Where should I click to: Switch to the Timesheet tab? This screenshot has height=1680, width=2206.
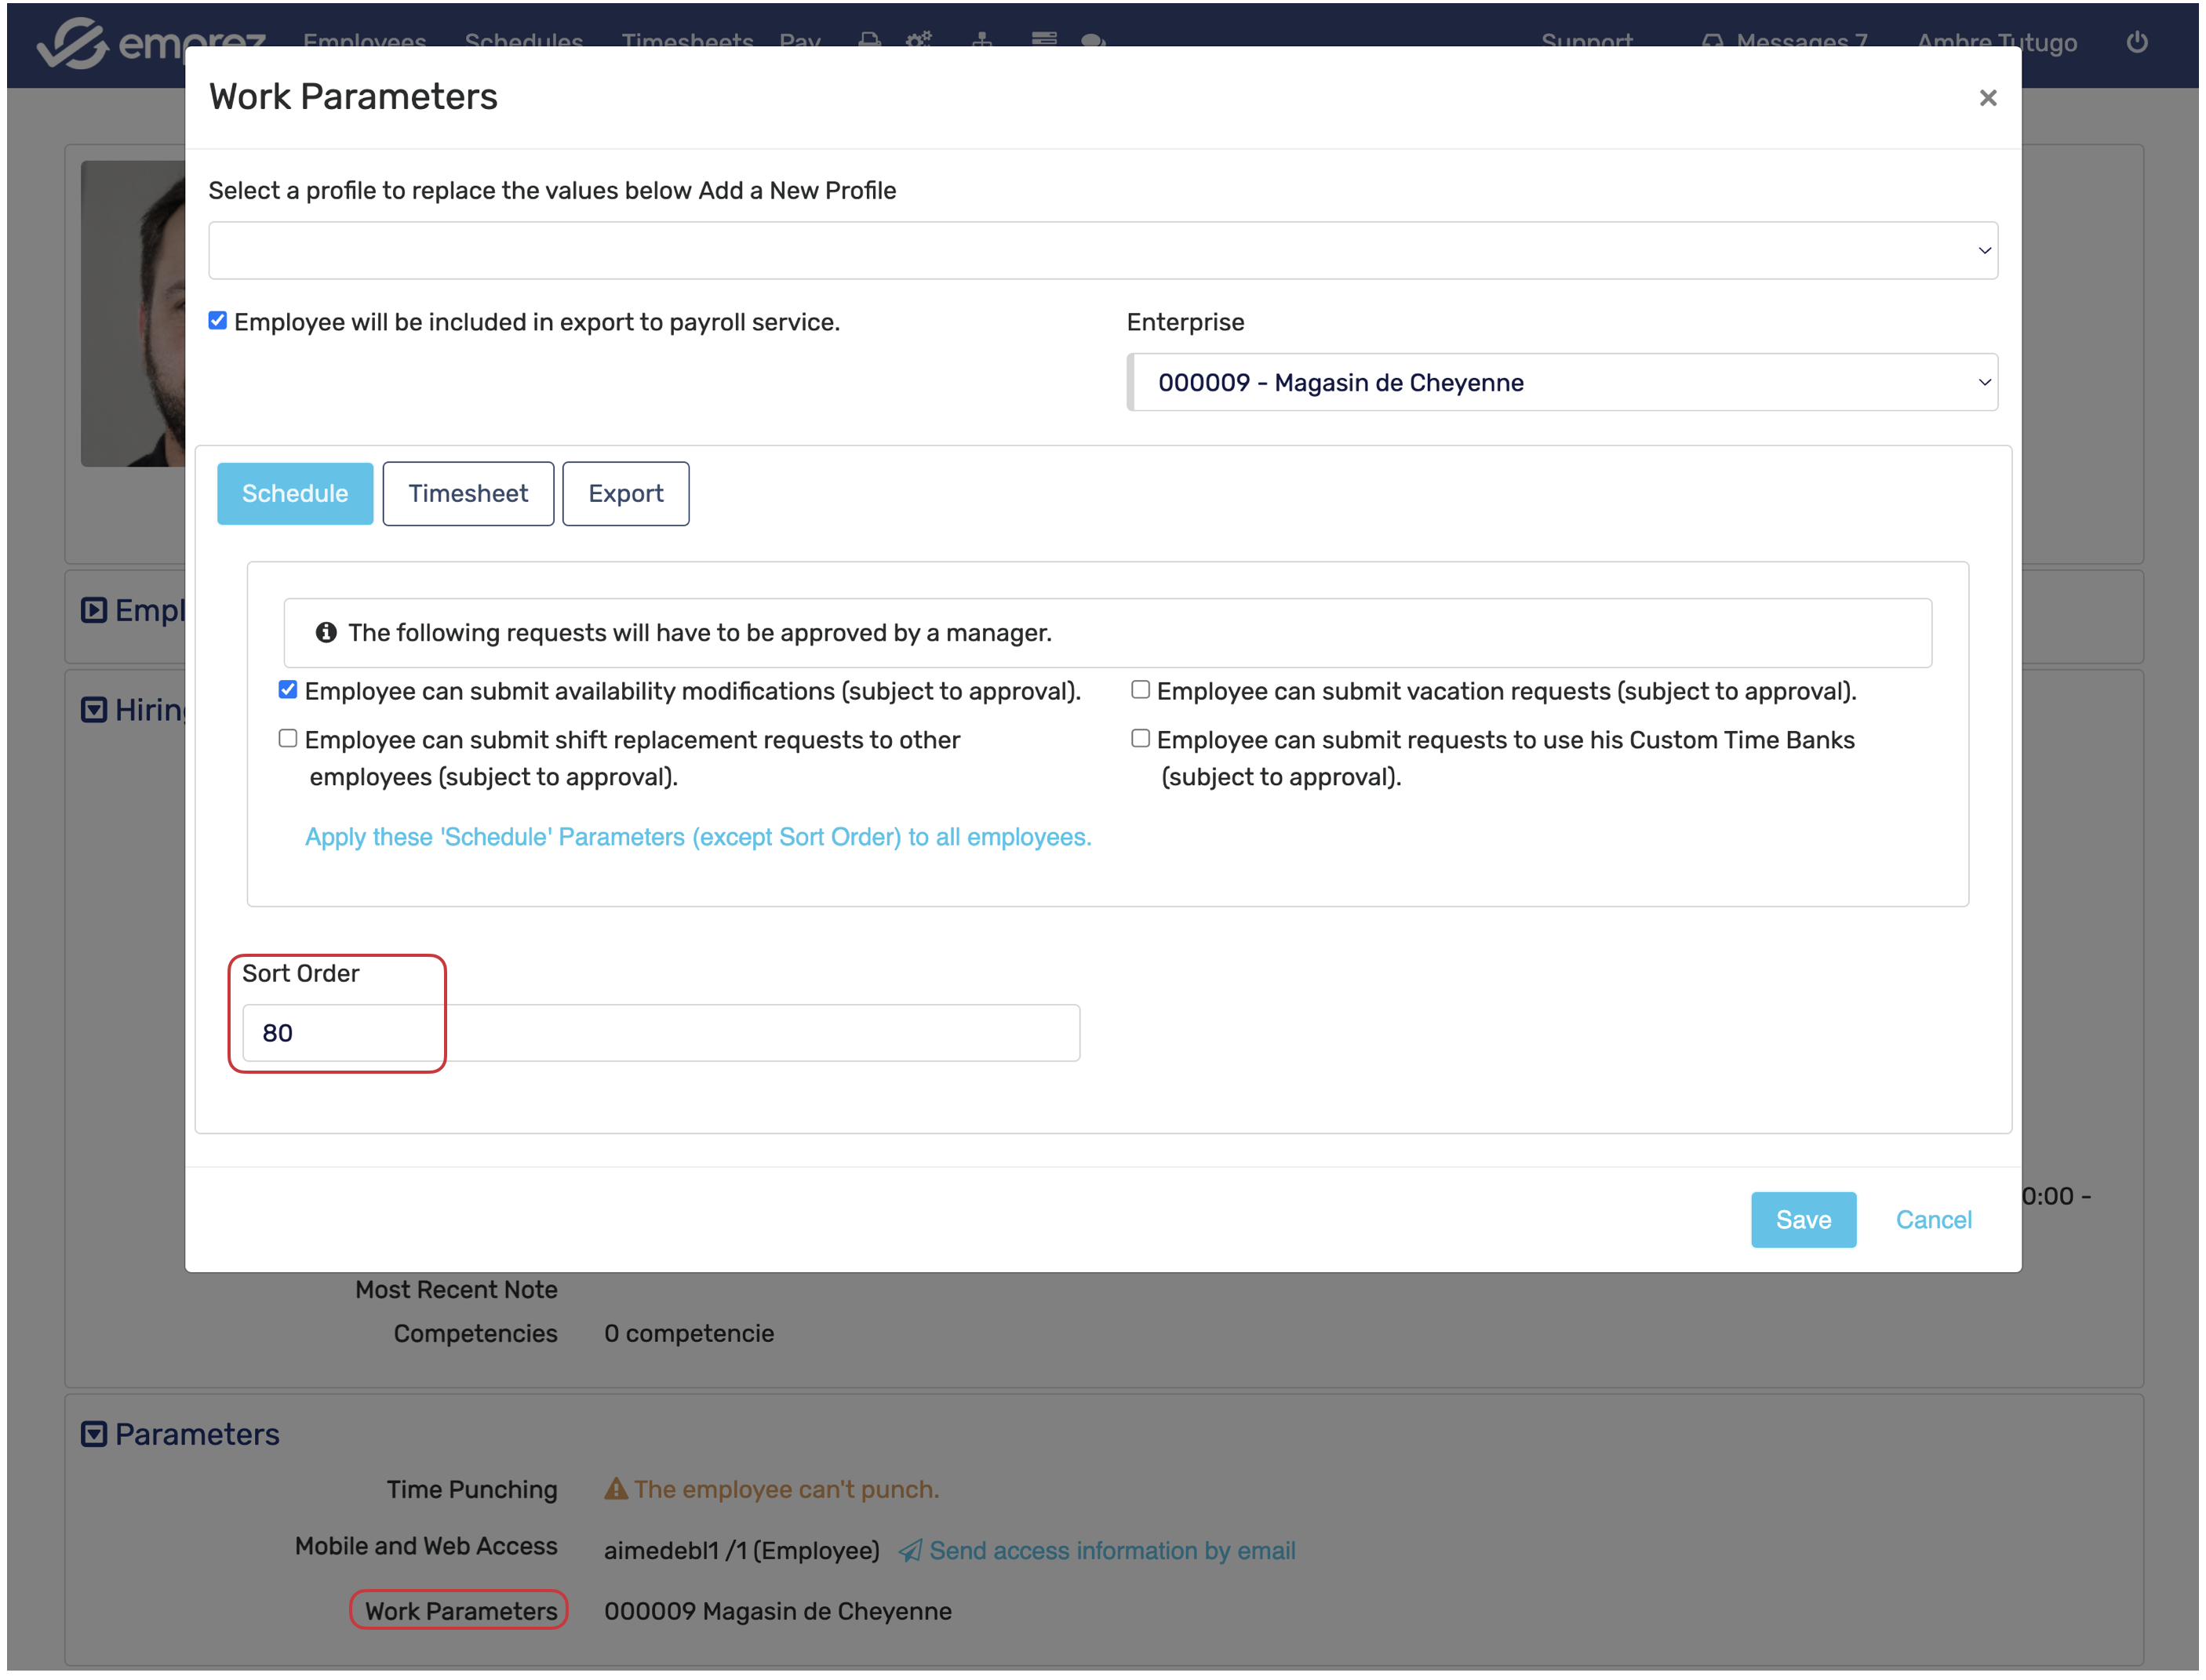[468, 493]
